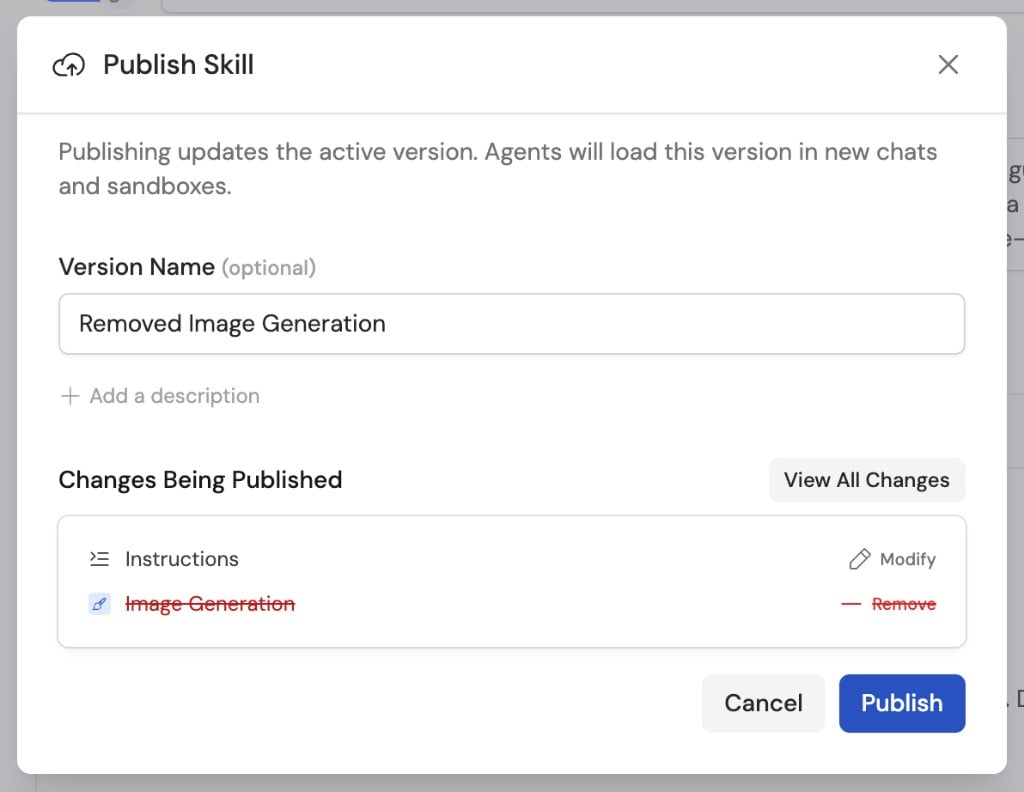
Task: Click the Publish Skill dialog title
Action: pos(178,65)
